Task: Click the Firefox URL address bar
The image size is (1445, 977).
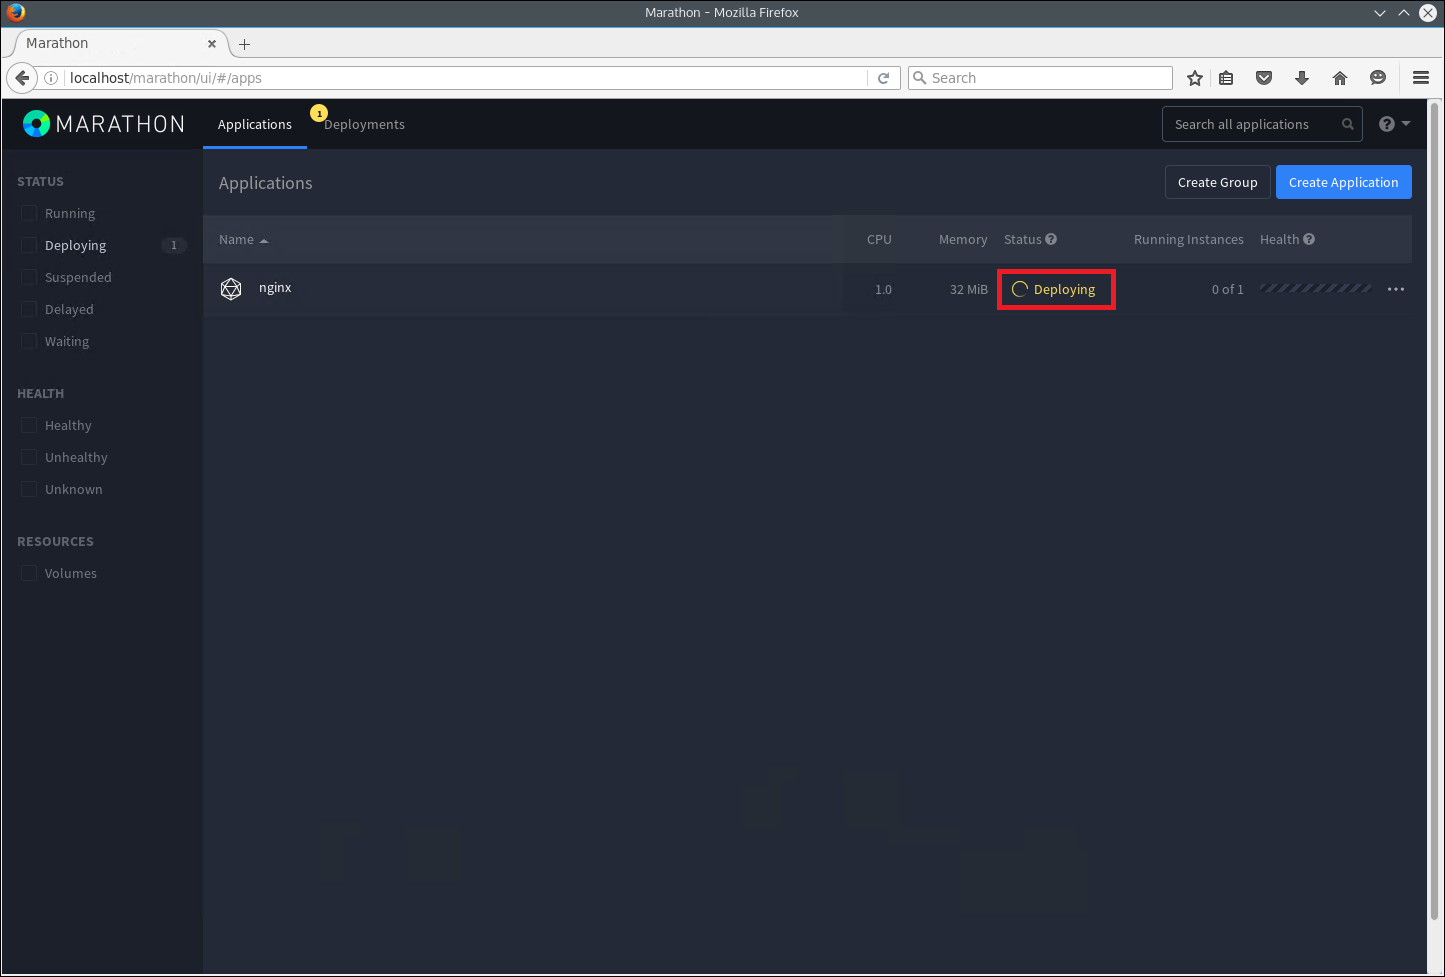Action: point(466,78)
